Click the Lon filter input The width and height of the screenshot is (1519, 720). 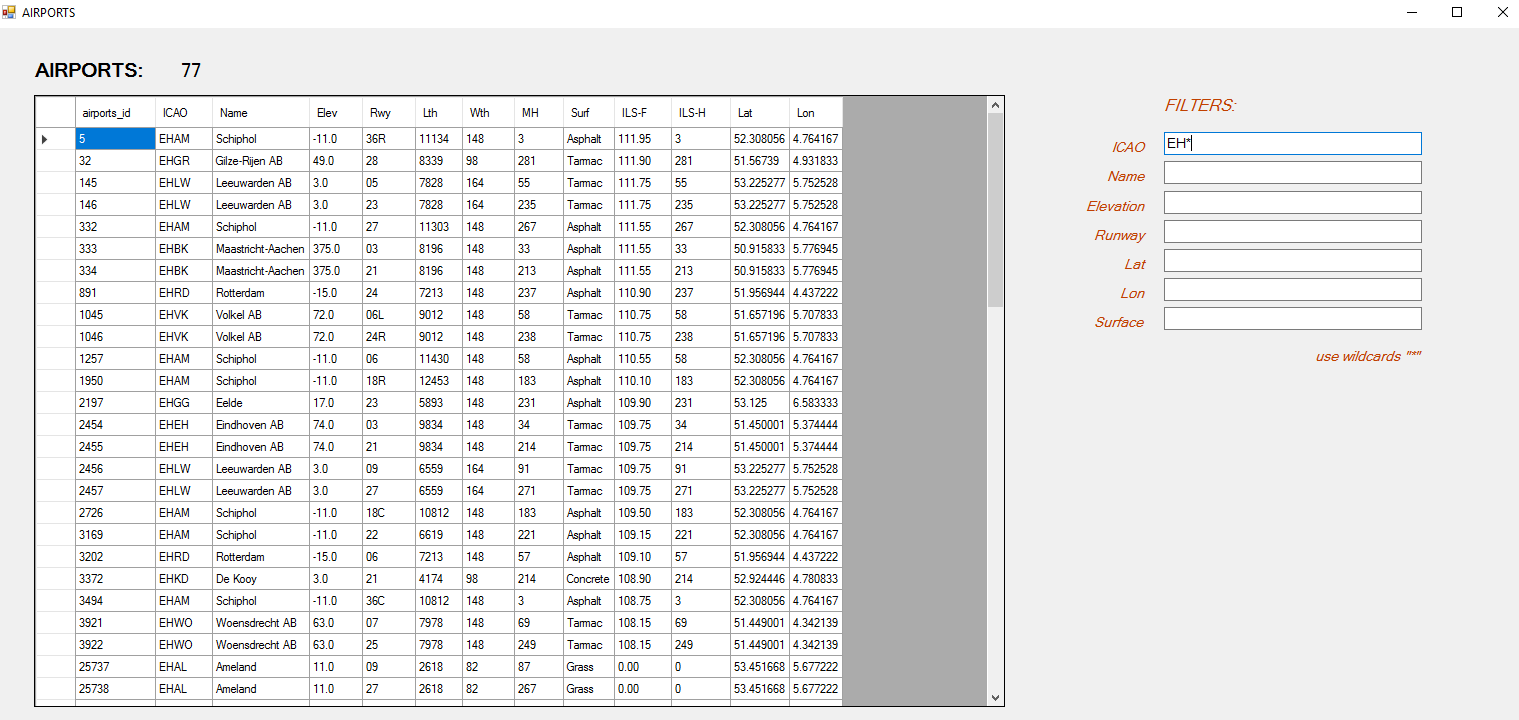tap(1292, 289)
